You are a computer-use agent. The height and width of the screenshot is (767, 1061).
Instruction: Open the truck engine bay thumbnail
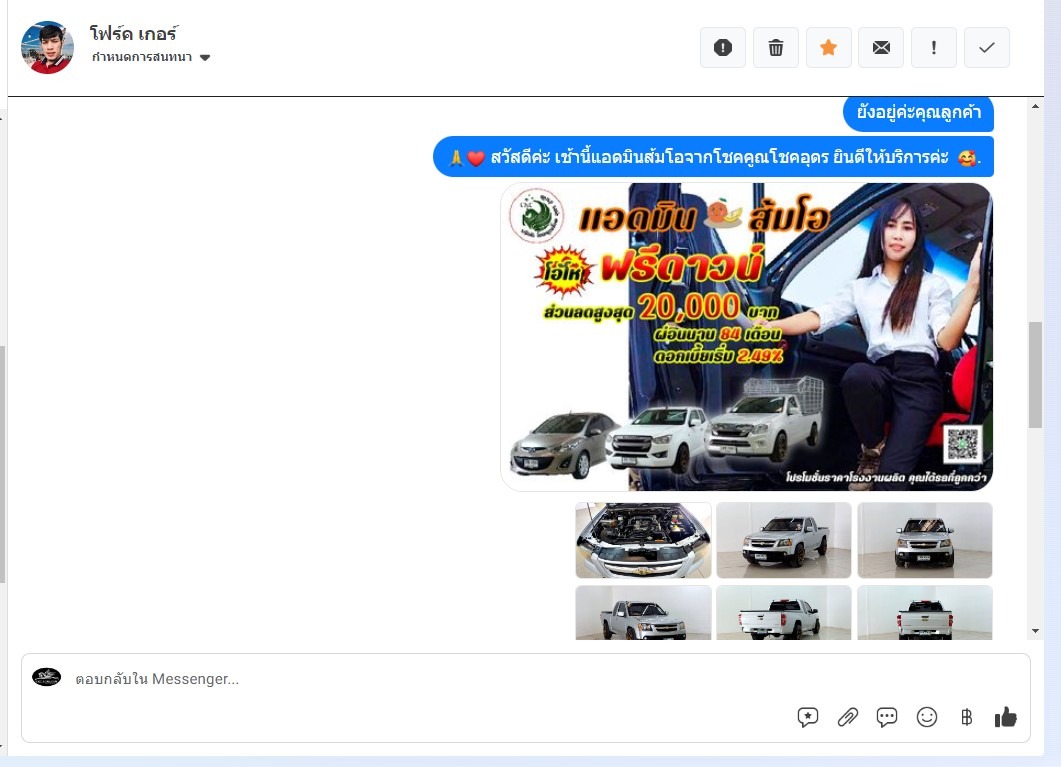click(643, 540)
